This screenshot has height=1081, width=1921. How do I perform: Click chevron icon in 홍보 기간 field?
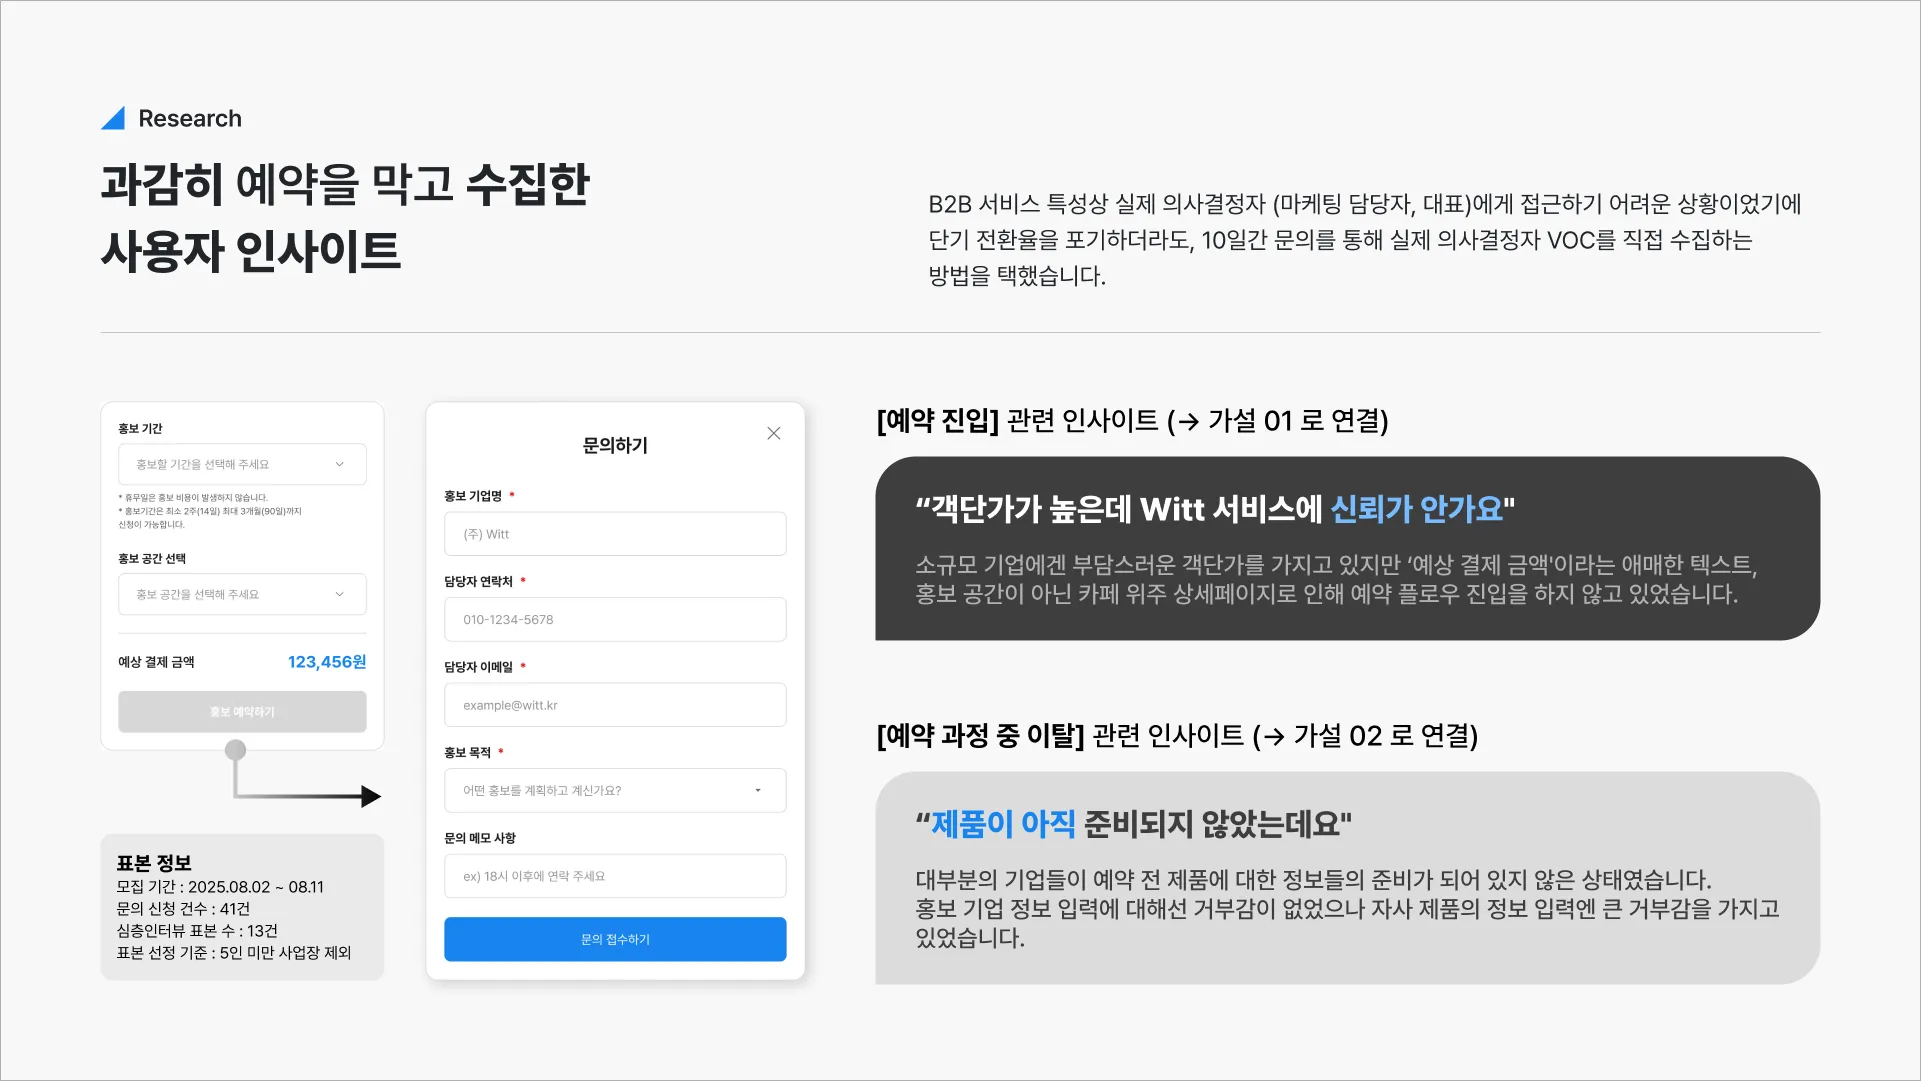pyautogui.click(x=339, y=464)
